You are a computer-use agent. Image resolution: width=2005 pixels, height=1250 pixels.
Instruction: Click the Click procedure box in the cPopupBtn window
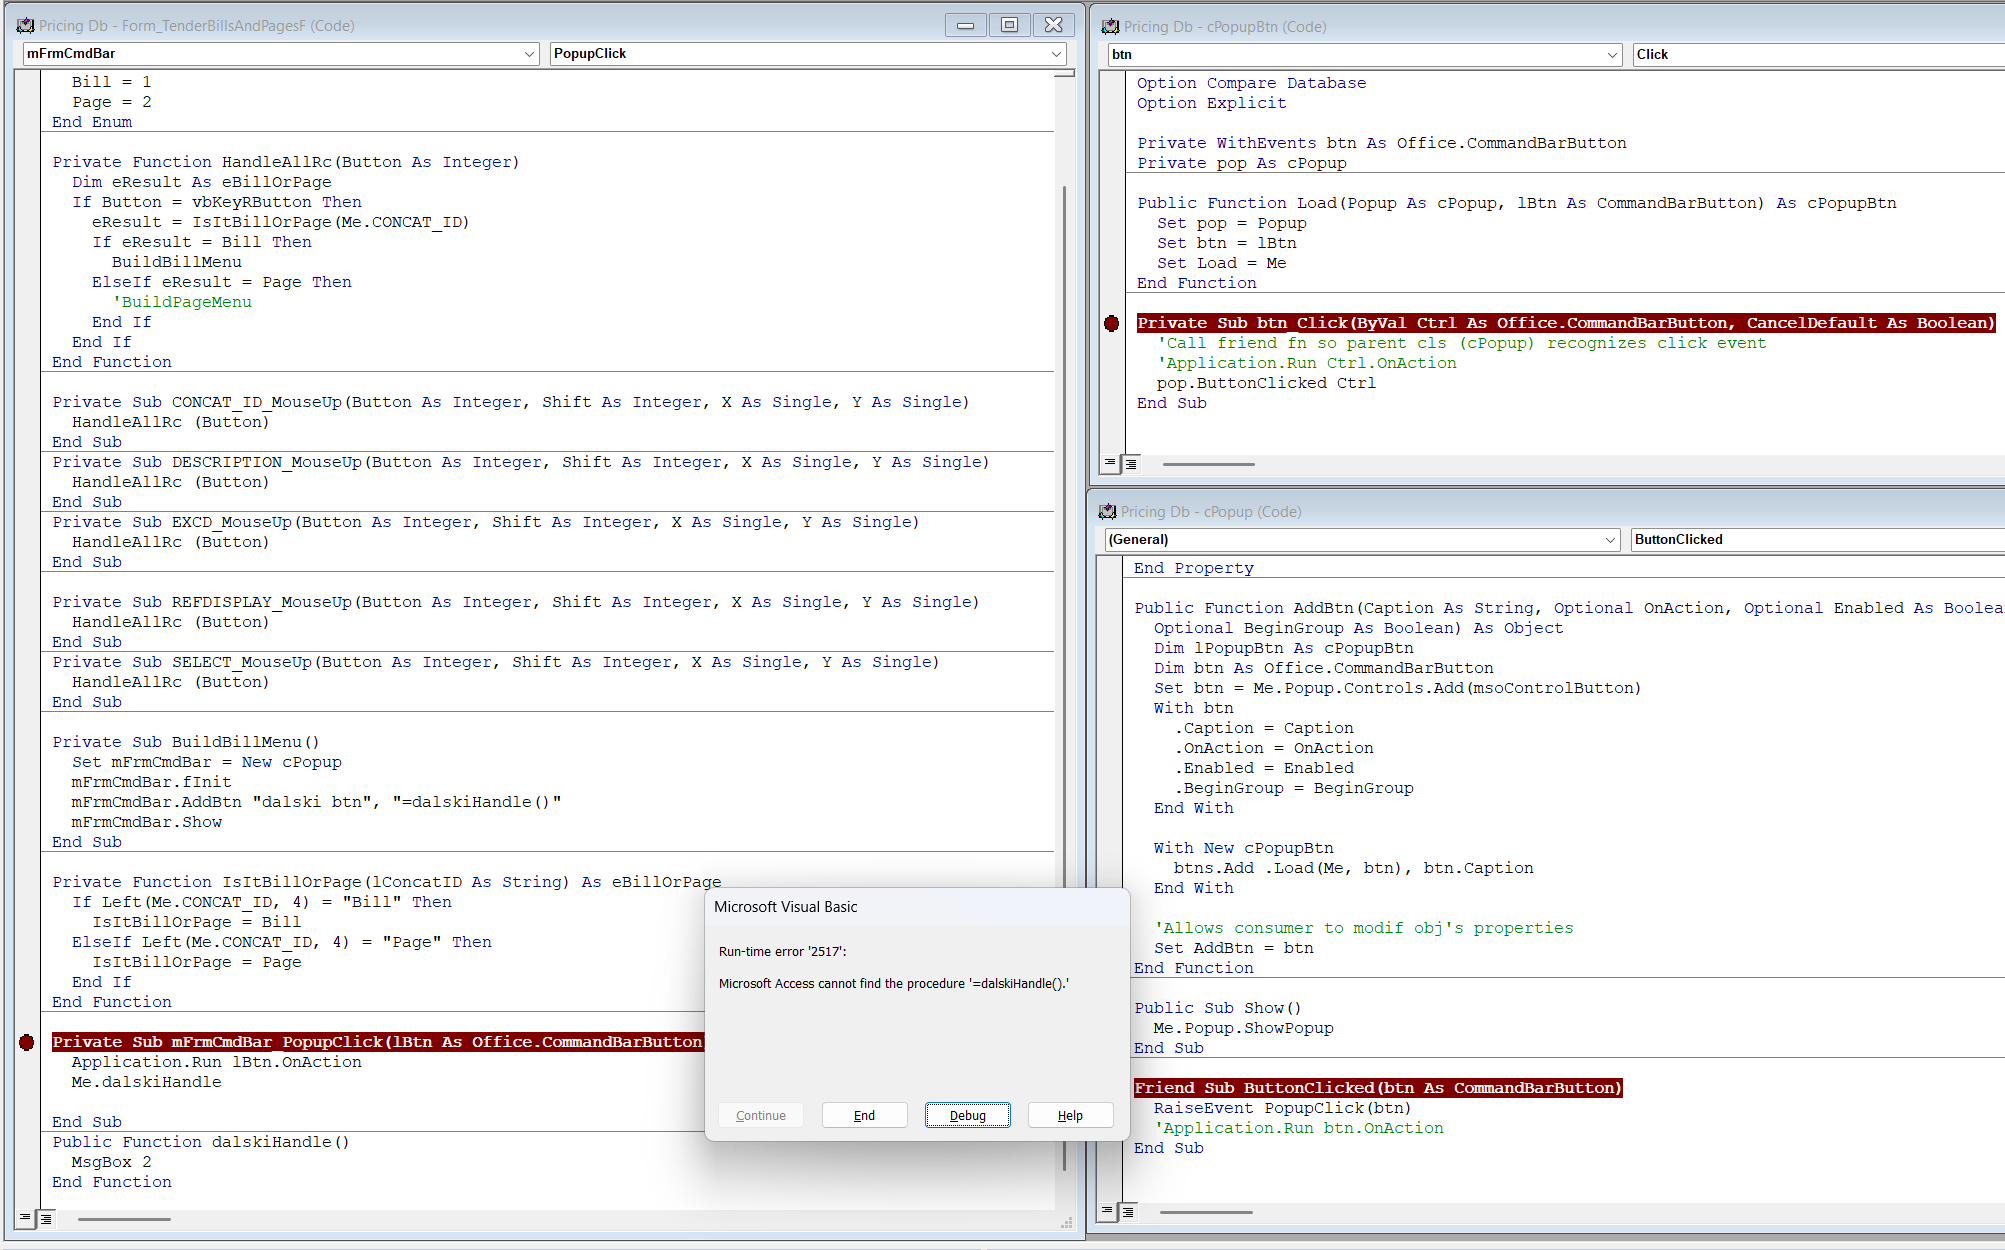(x=1819, y=55)
